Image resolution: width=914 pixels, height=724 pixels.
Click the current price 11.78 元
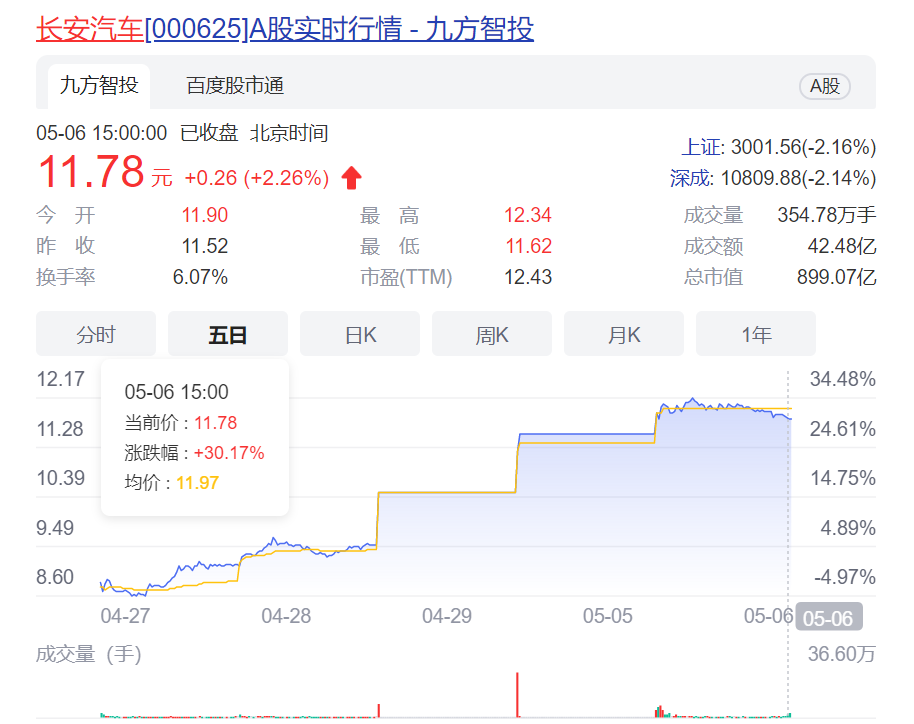[x=105, y=172]
